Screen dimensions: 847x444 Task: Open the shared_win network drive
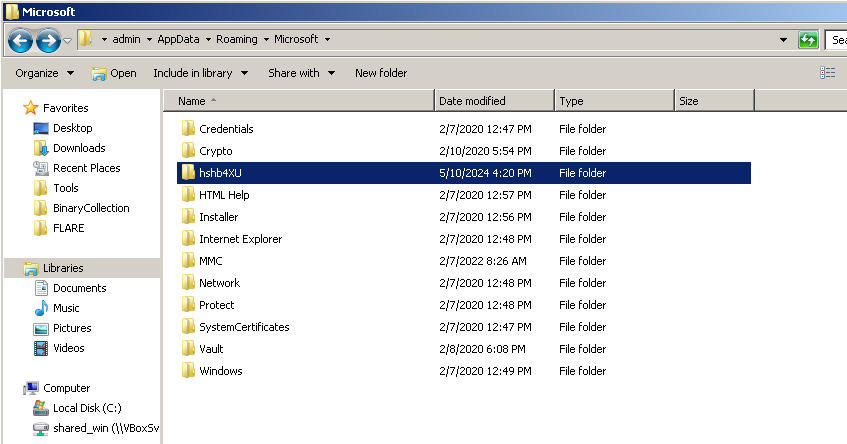click(96, 428)
